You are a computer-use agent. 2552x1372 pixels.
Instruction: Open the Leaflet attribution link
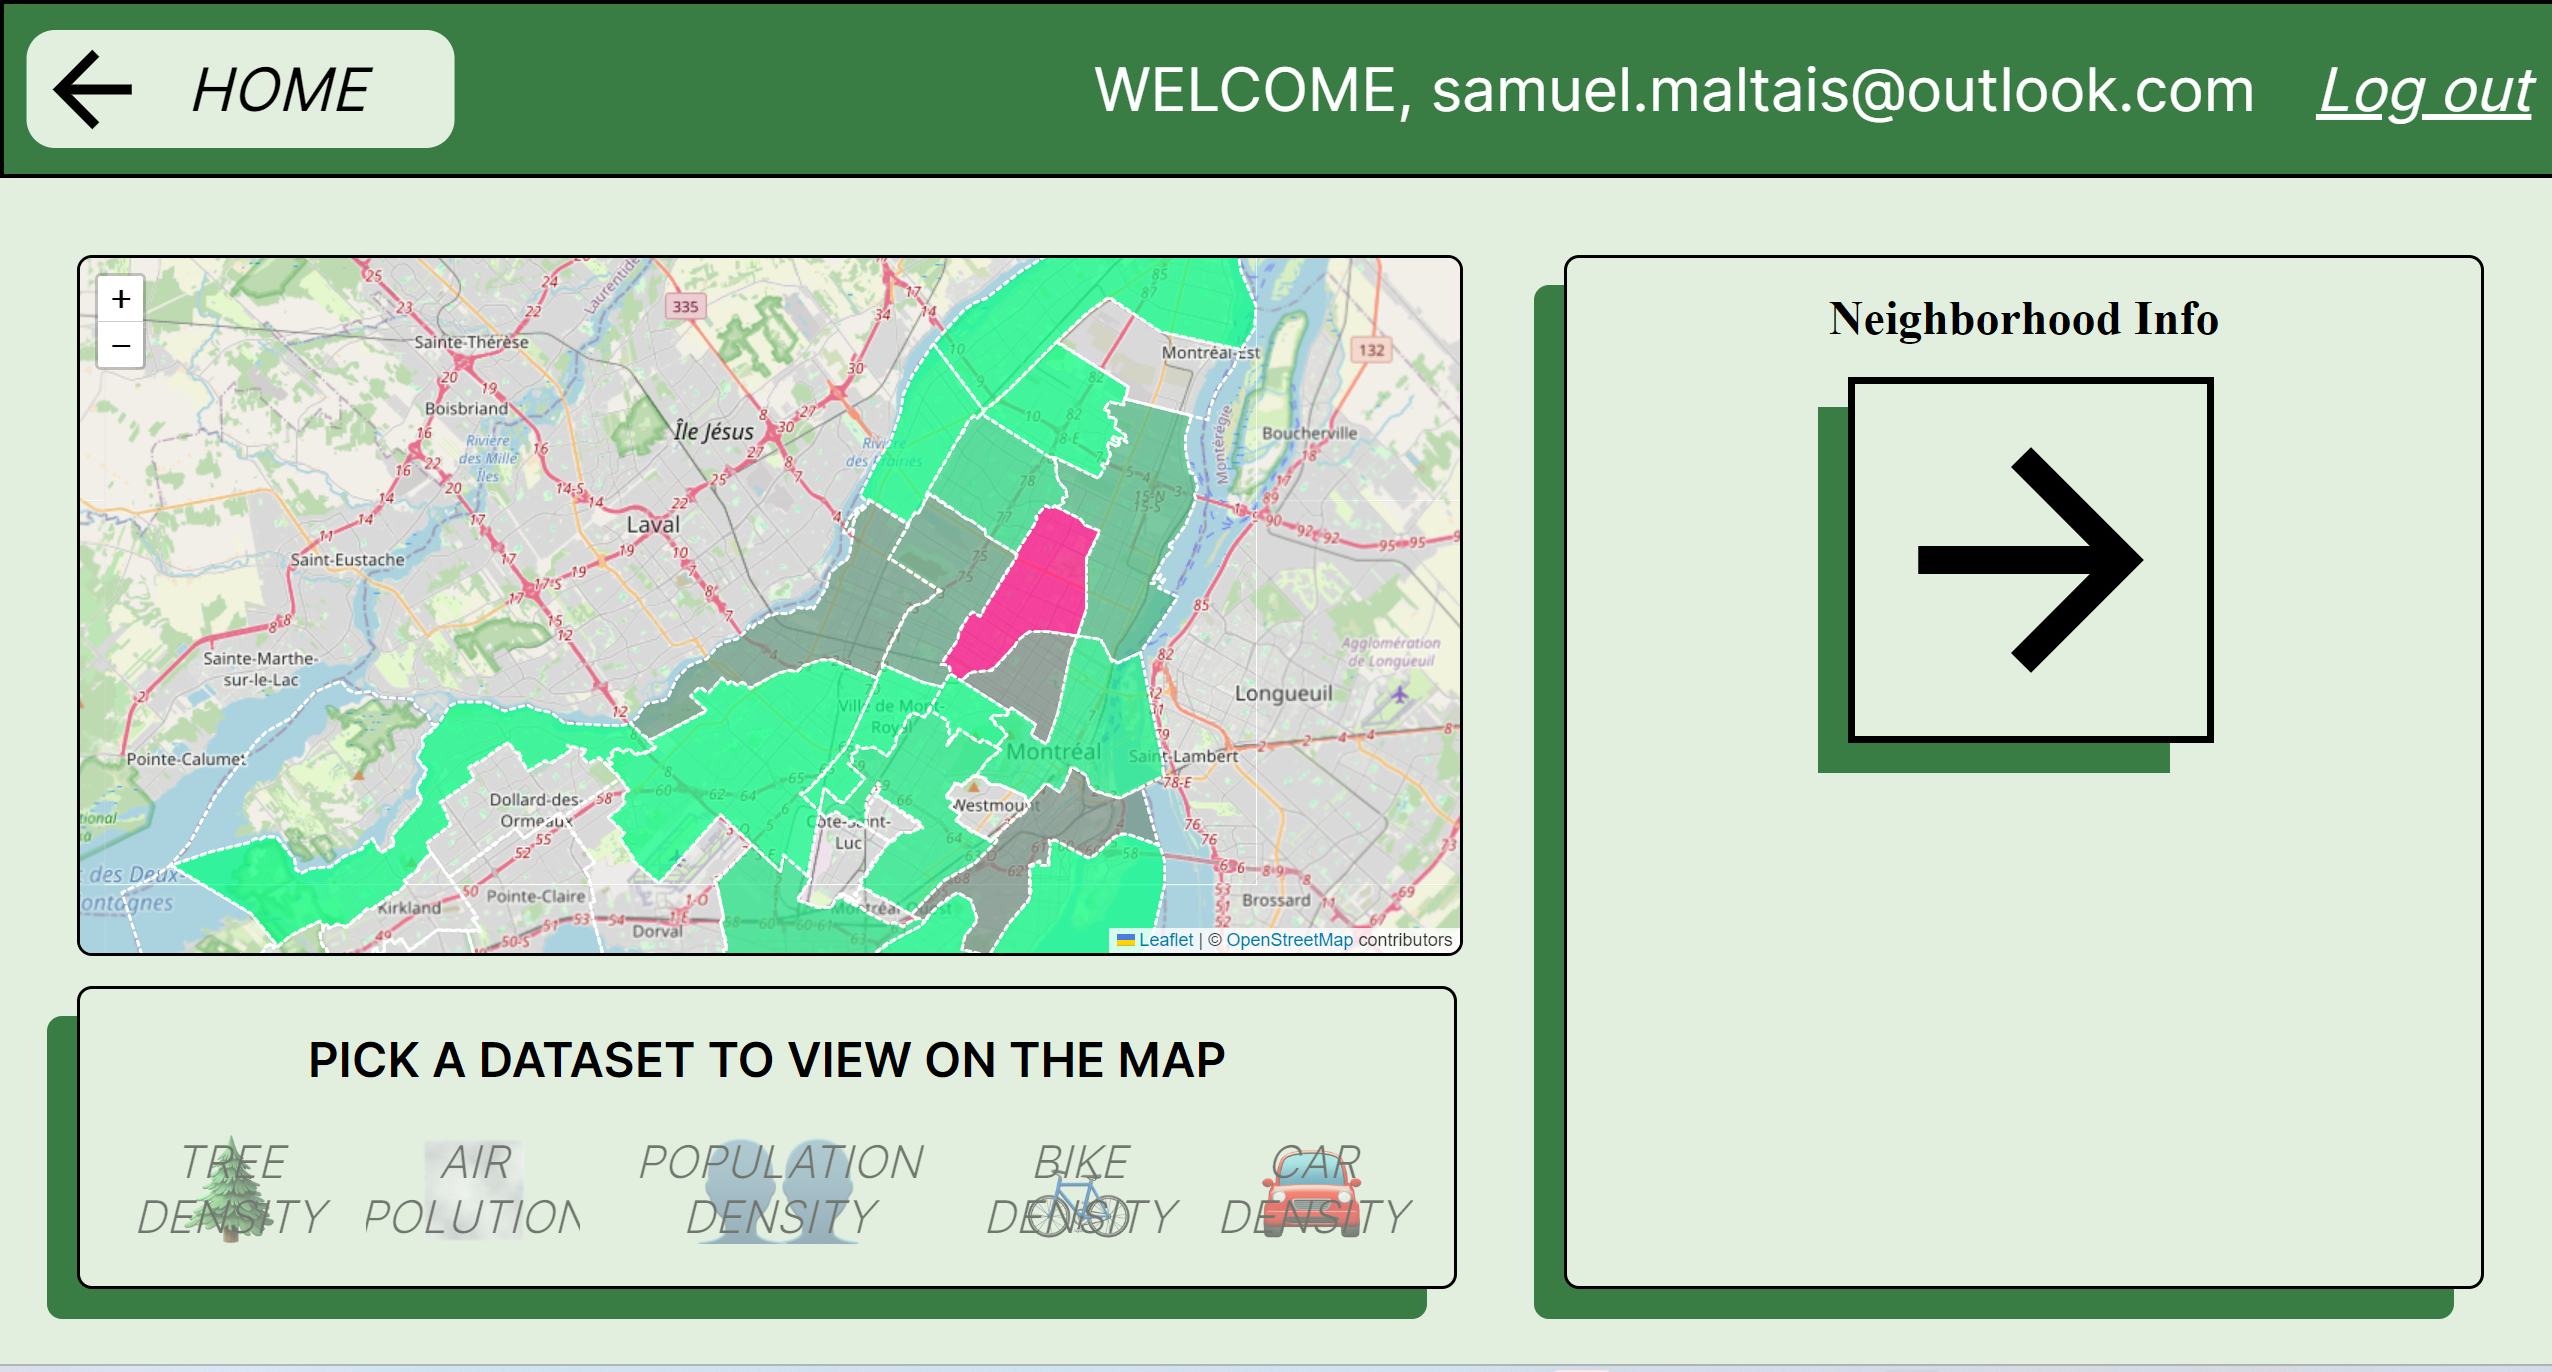(x=1165, y=940)
